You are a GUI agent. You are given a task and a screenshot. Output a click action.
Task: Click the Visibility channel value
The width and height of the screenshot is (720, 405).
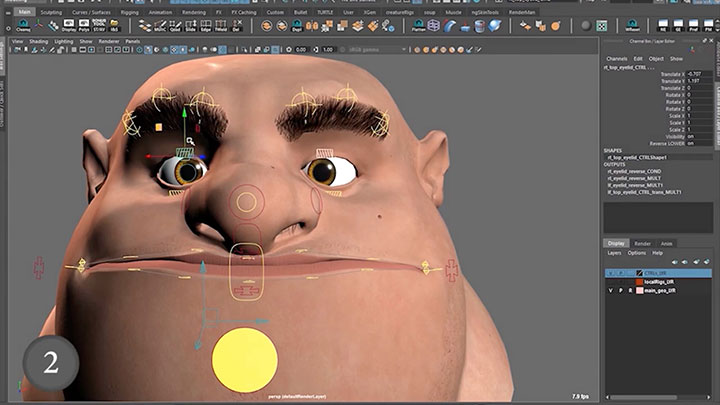(x=699, y=136)
